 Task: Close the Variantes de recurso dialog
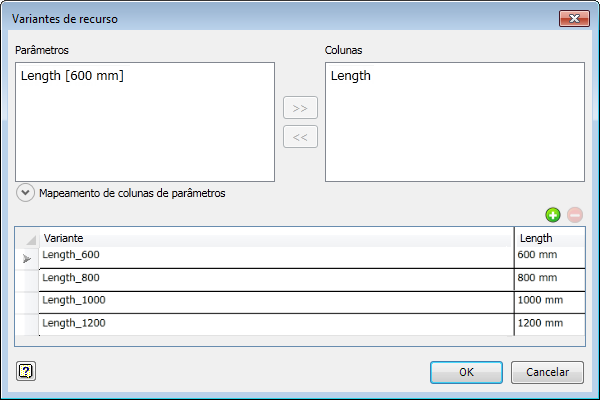pyautogui.click(x=572, y=18)
